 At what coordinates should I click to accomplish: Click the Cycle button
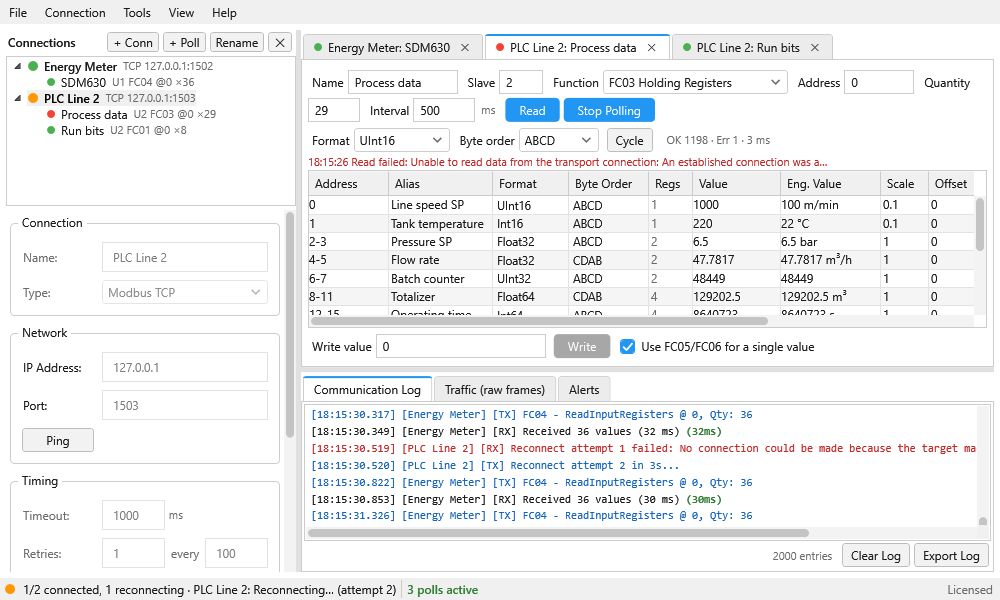(x=629, y=141)
